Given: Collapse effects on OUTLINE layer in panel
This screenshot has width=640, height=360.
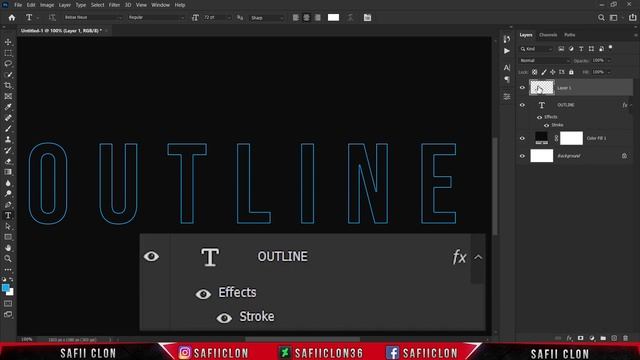Looking at the screenshot, I should tap(631, 105).
